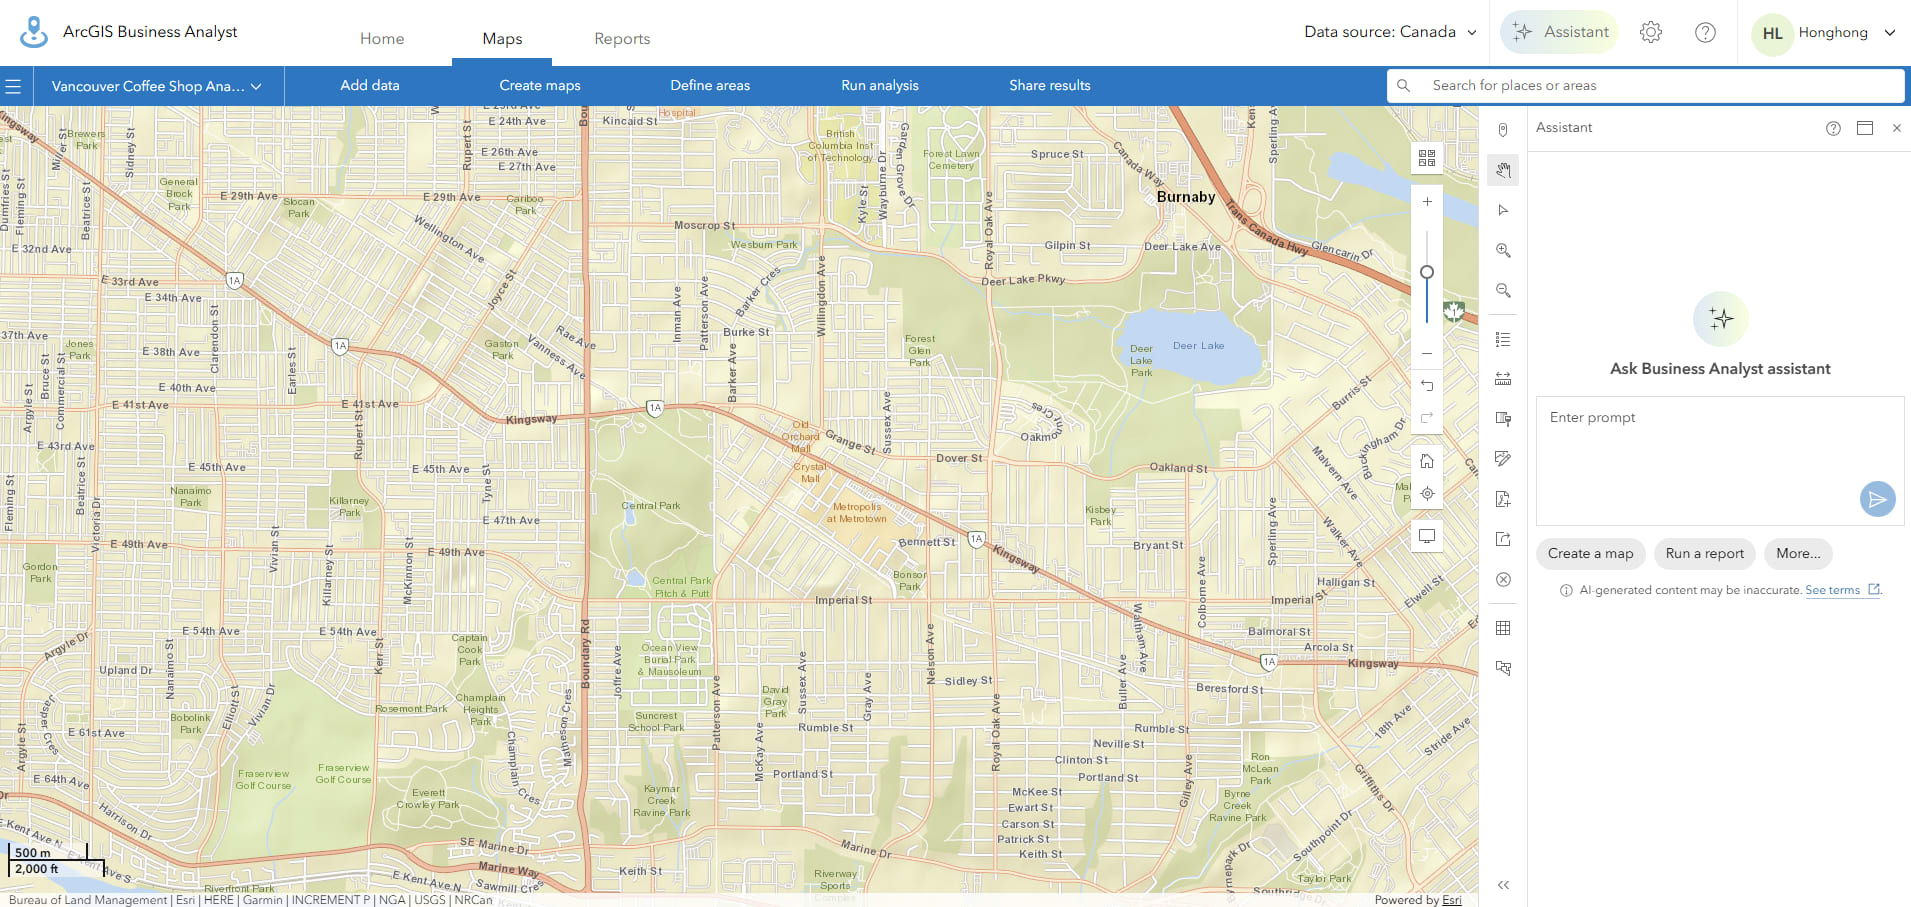This screenshot has height=907, width=1911.
Task: Open the style/paint layer tool
Action: click(1503, 419)
